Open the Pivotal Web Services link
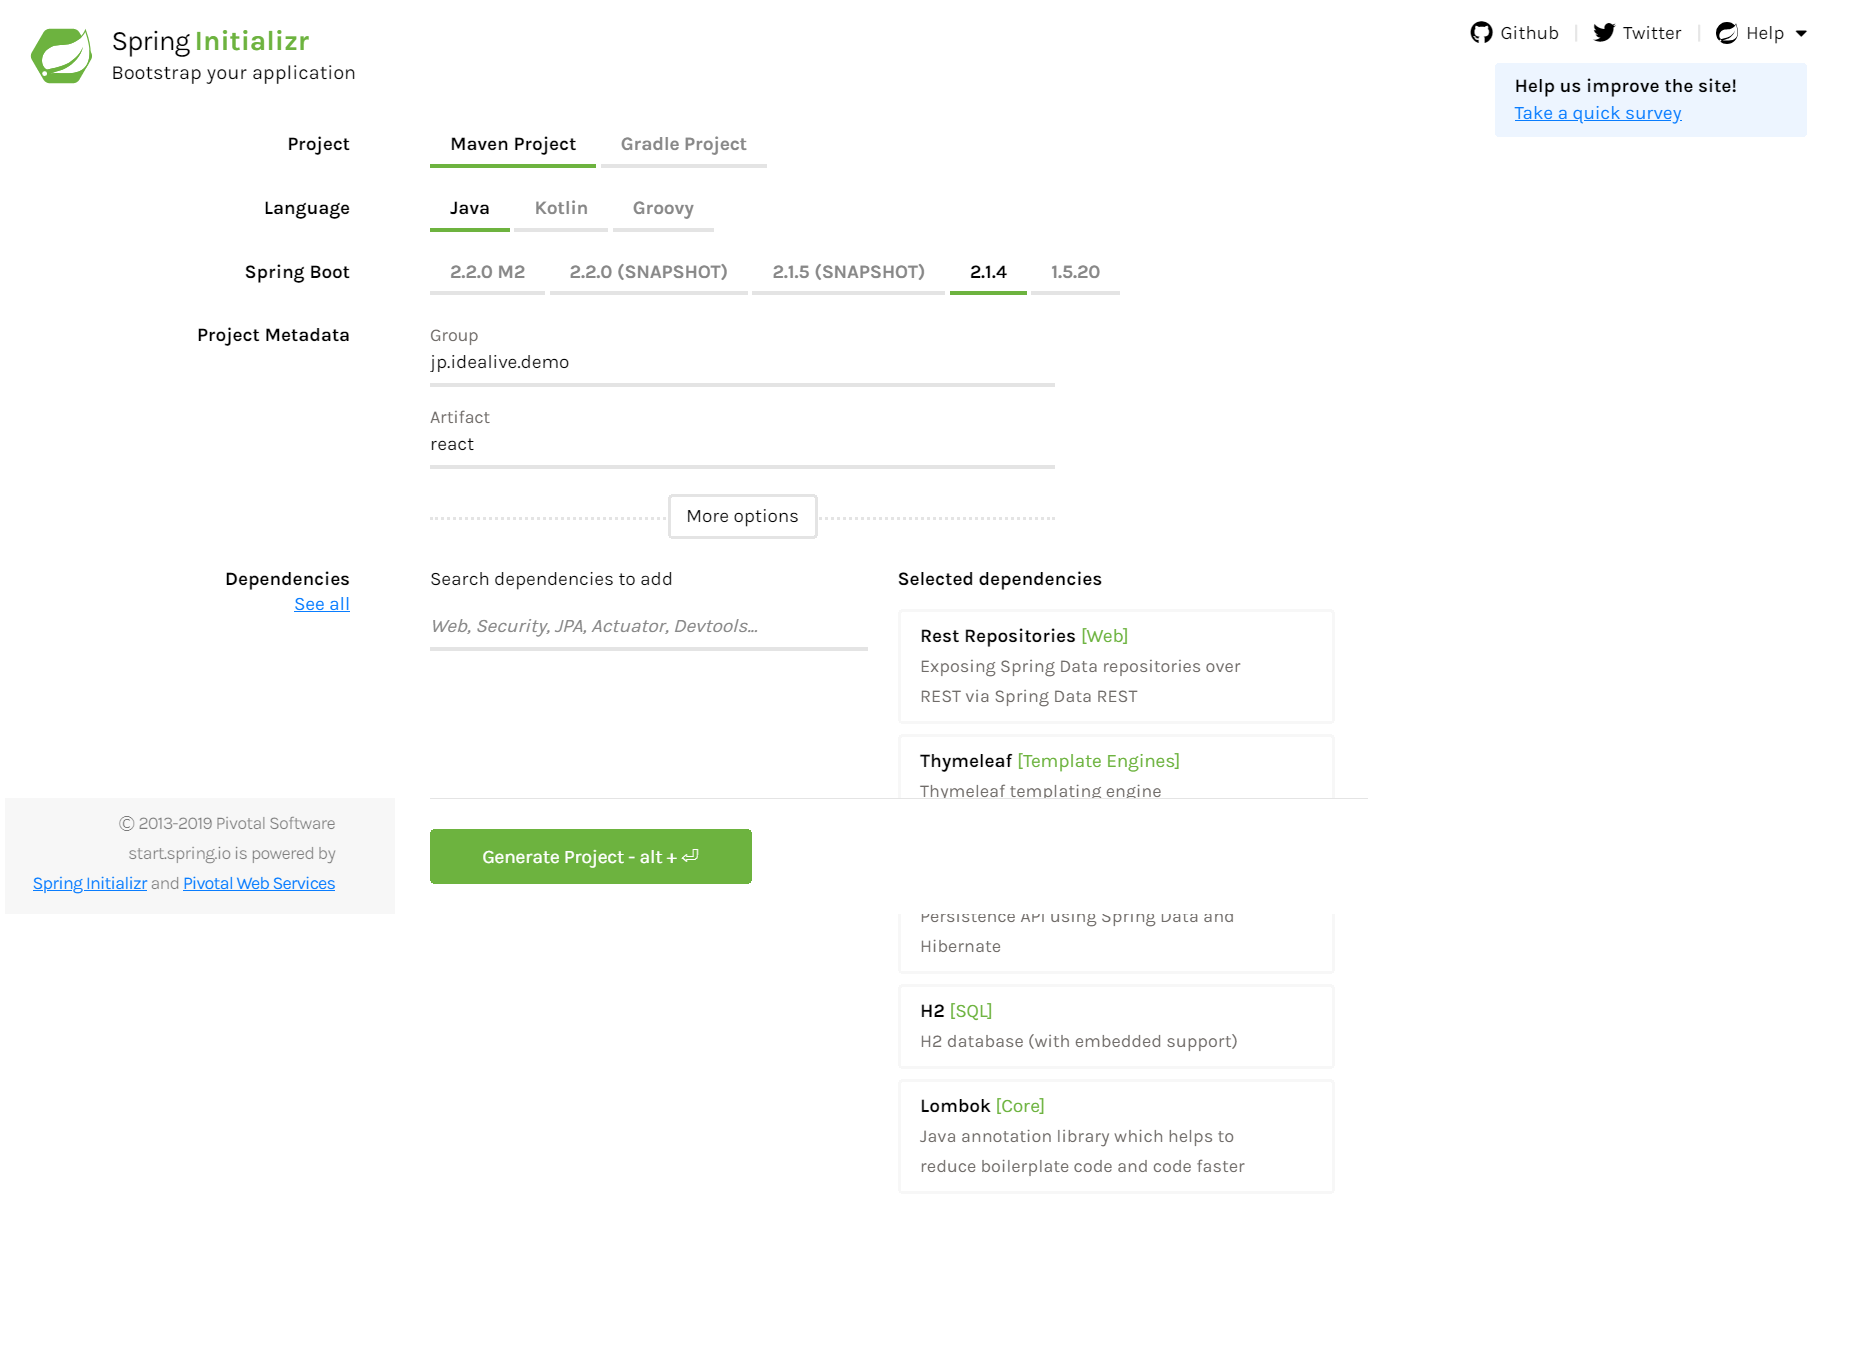1857x1364 pixels. [258, 883]
